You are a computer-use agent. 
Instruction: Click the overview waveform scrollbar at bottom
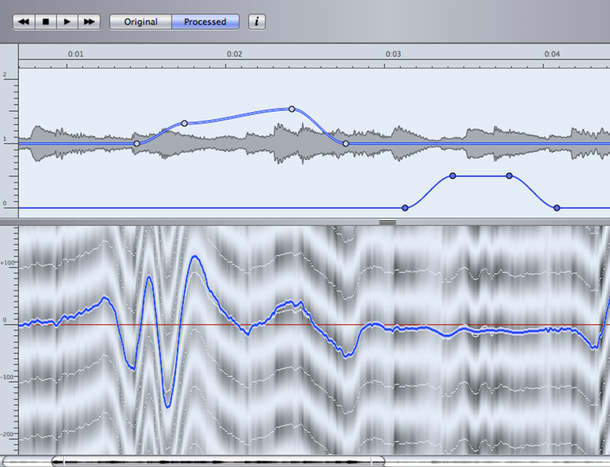(215, 461)
